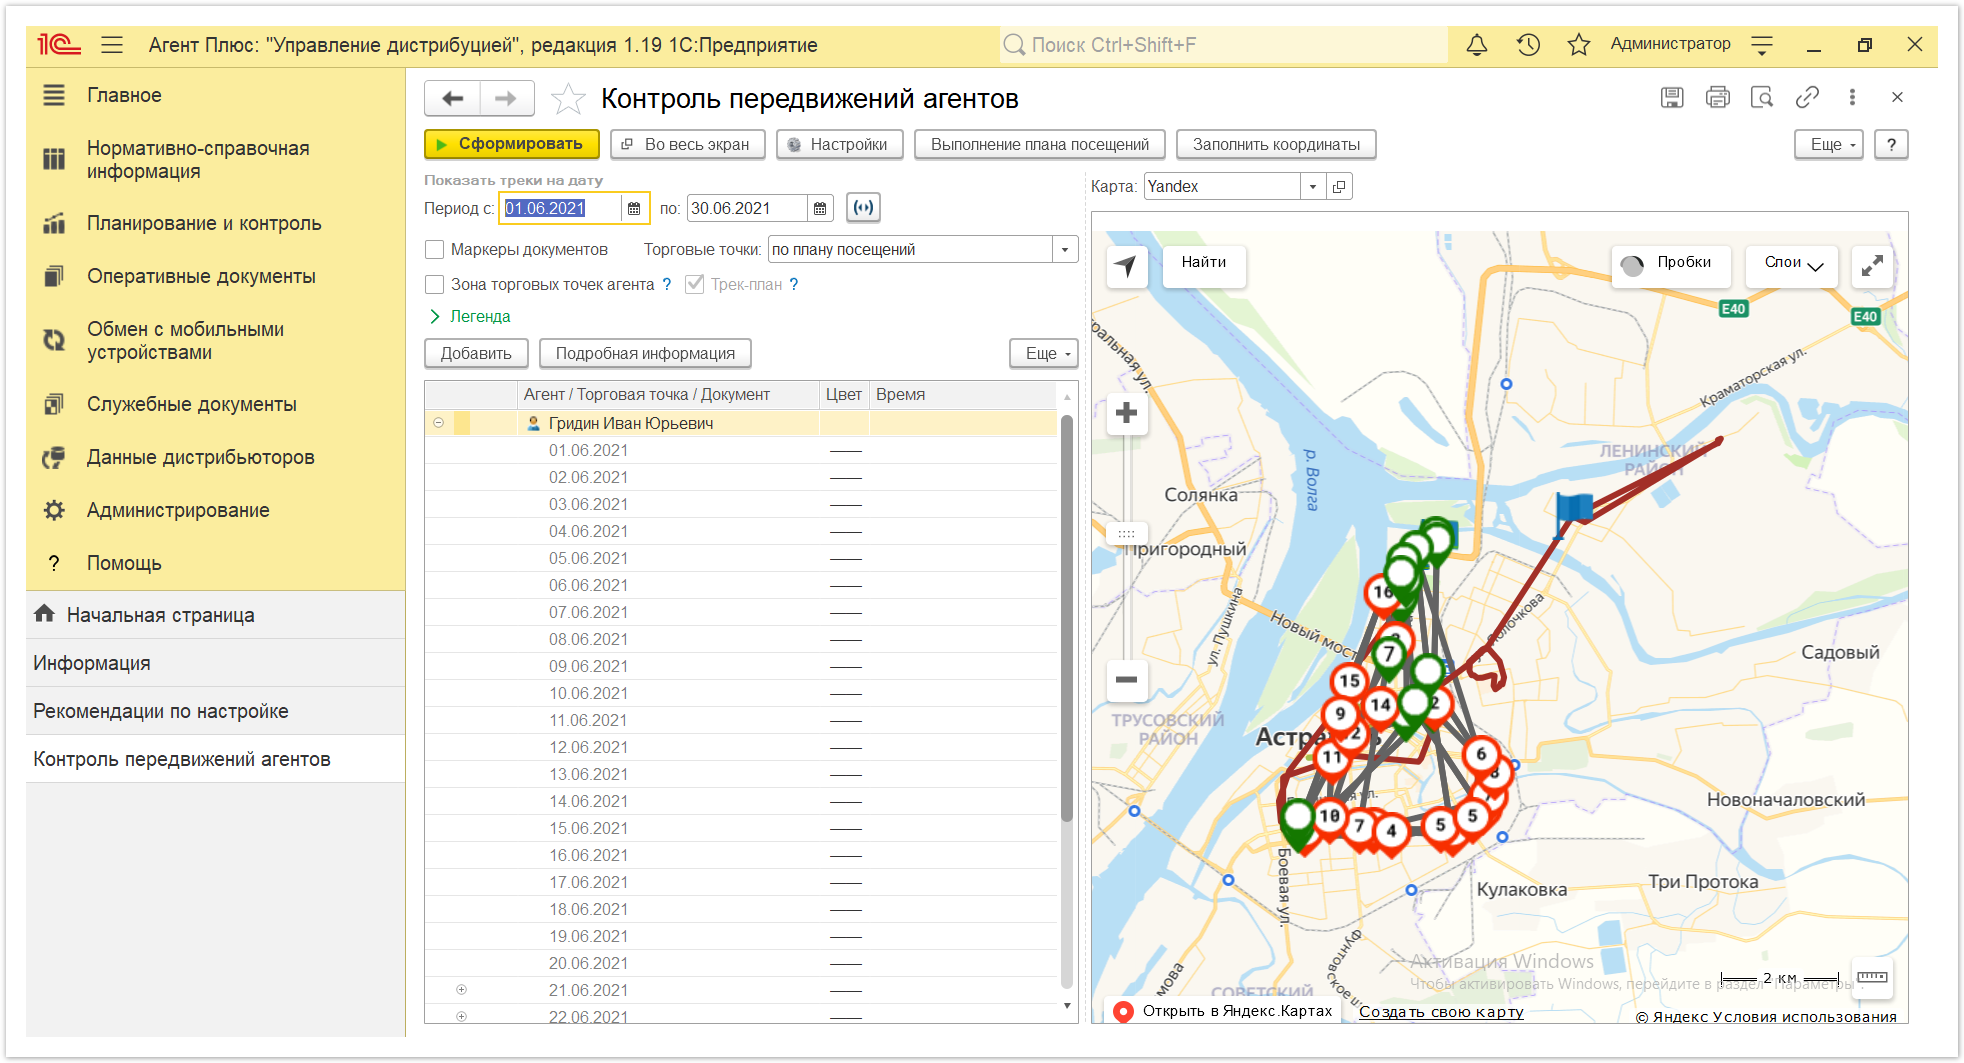Click Открыть в Яндекс.Картах link
The height and width of the screenshot is (1063, 1964).
click(x=1222, y=1011)
